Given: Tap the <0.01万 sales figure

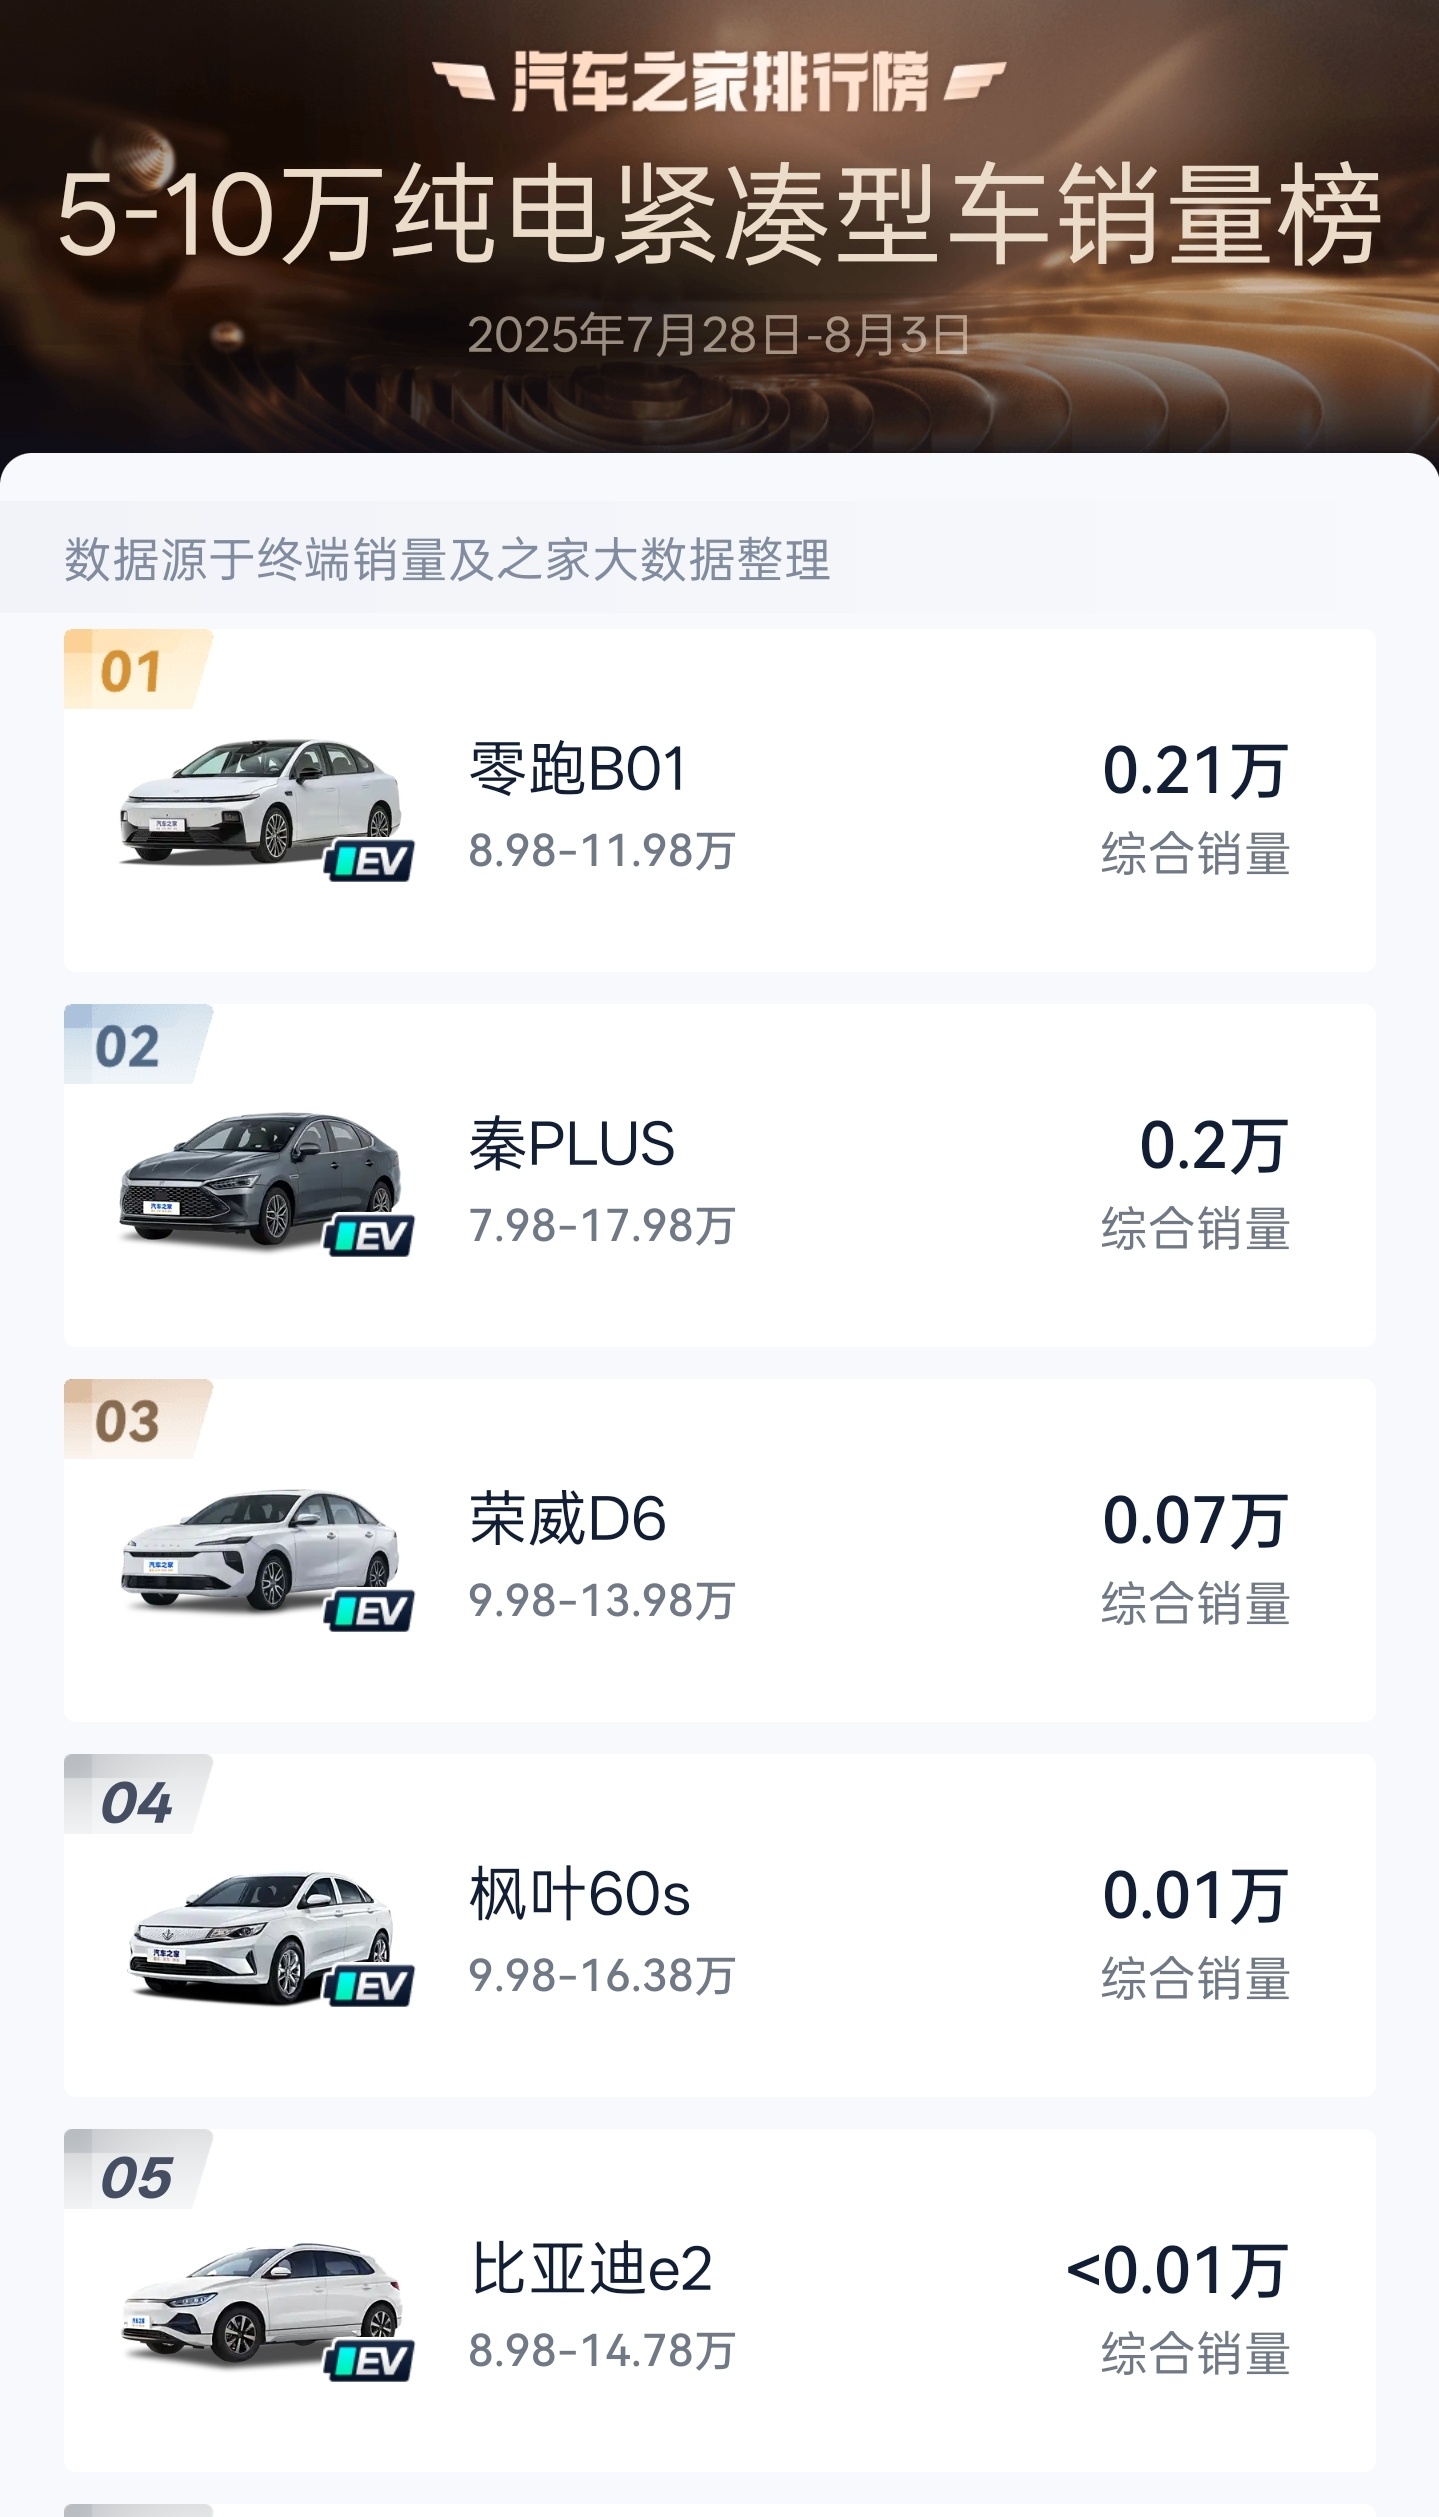Looking at the screenshot, I should pyautogui.click(x=1177, y=2271).
